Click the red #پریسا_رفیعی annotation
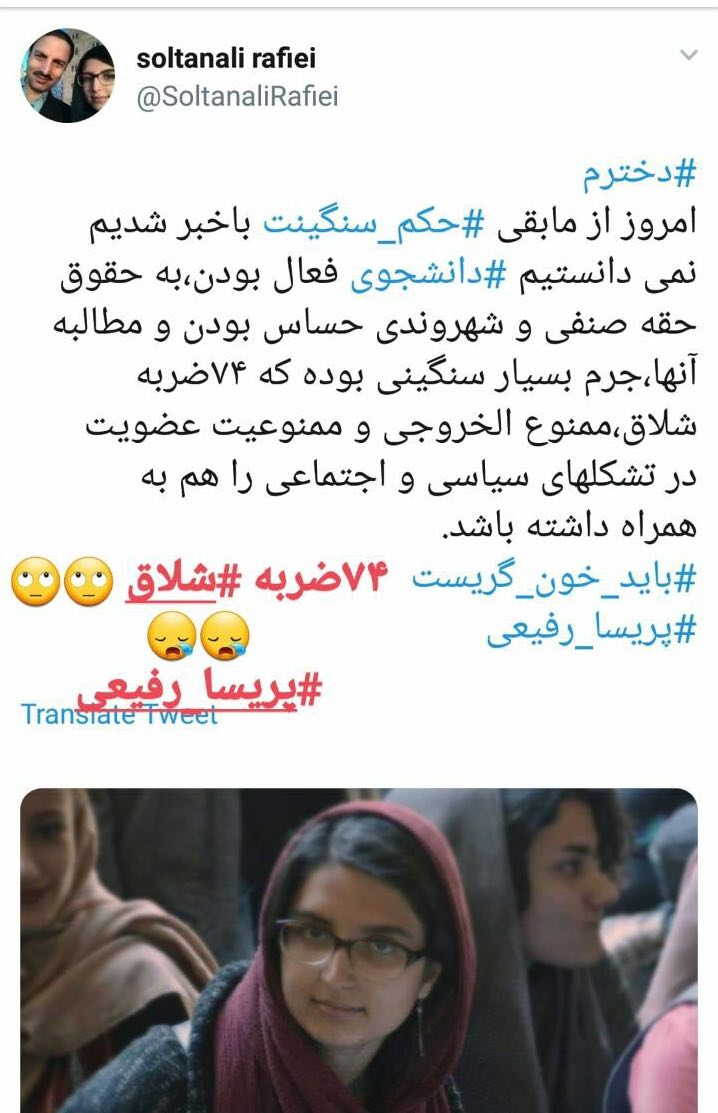This screenshot has height=1113, width=718. (199, 689)
